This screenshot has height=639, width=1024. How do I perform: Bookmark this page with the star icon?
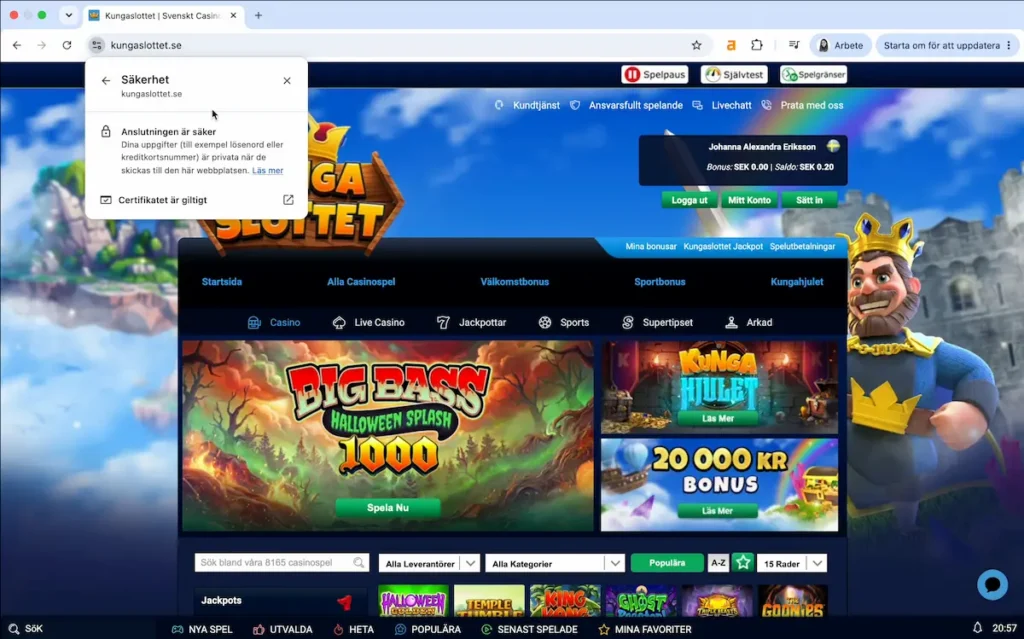(x=697, y=45)
